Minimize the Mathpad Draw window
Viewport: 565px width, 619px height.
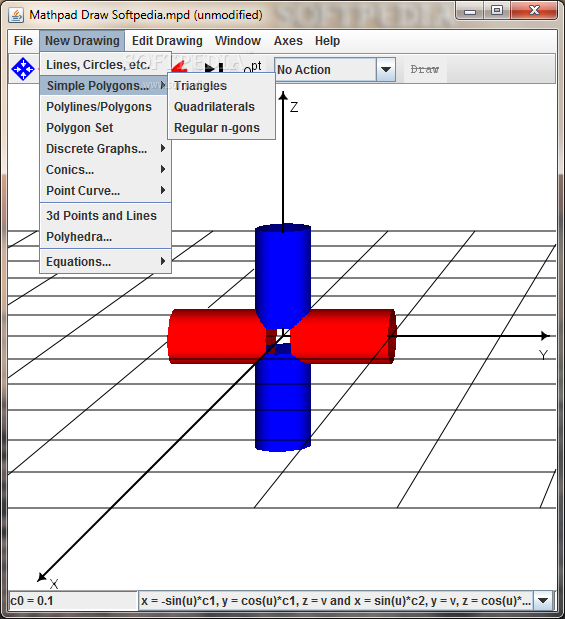click(x=470, y=11)
